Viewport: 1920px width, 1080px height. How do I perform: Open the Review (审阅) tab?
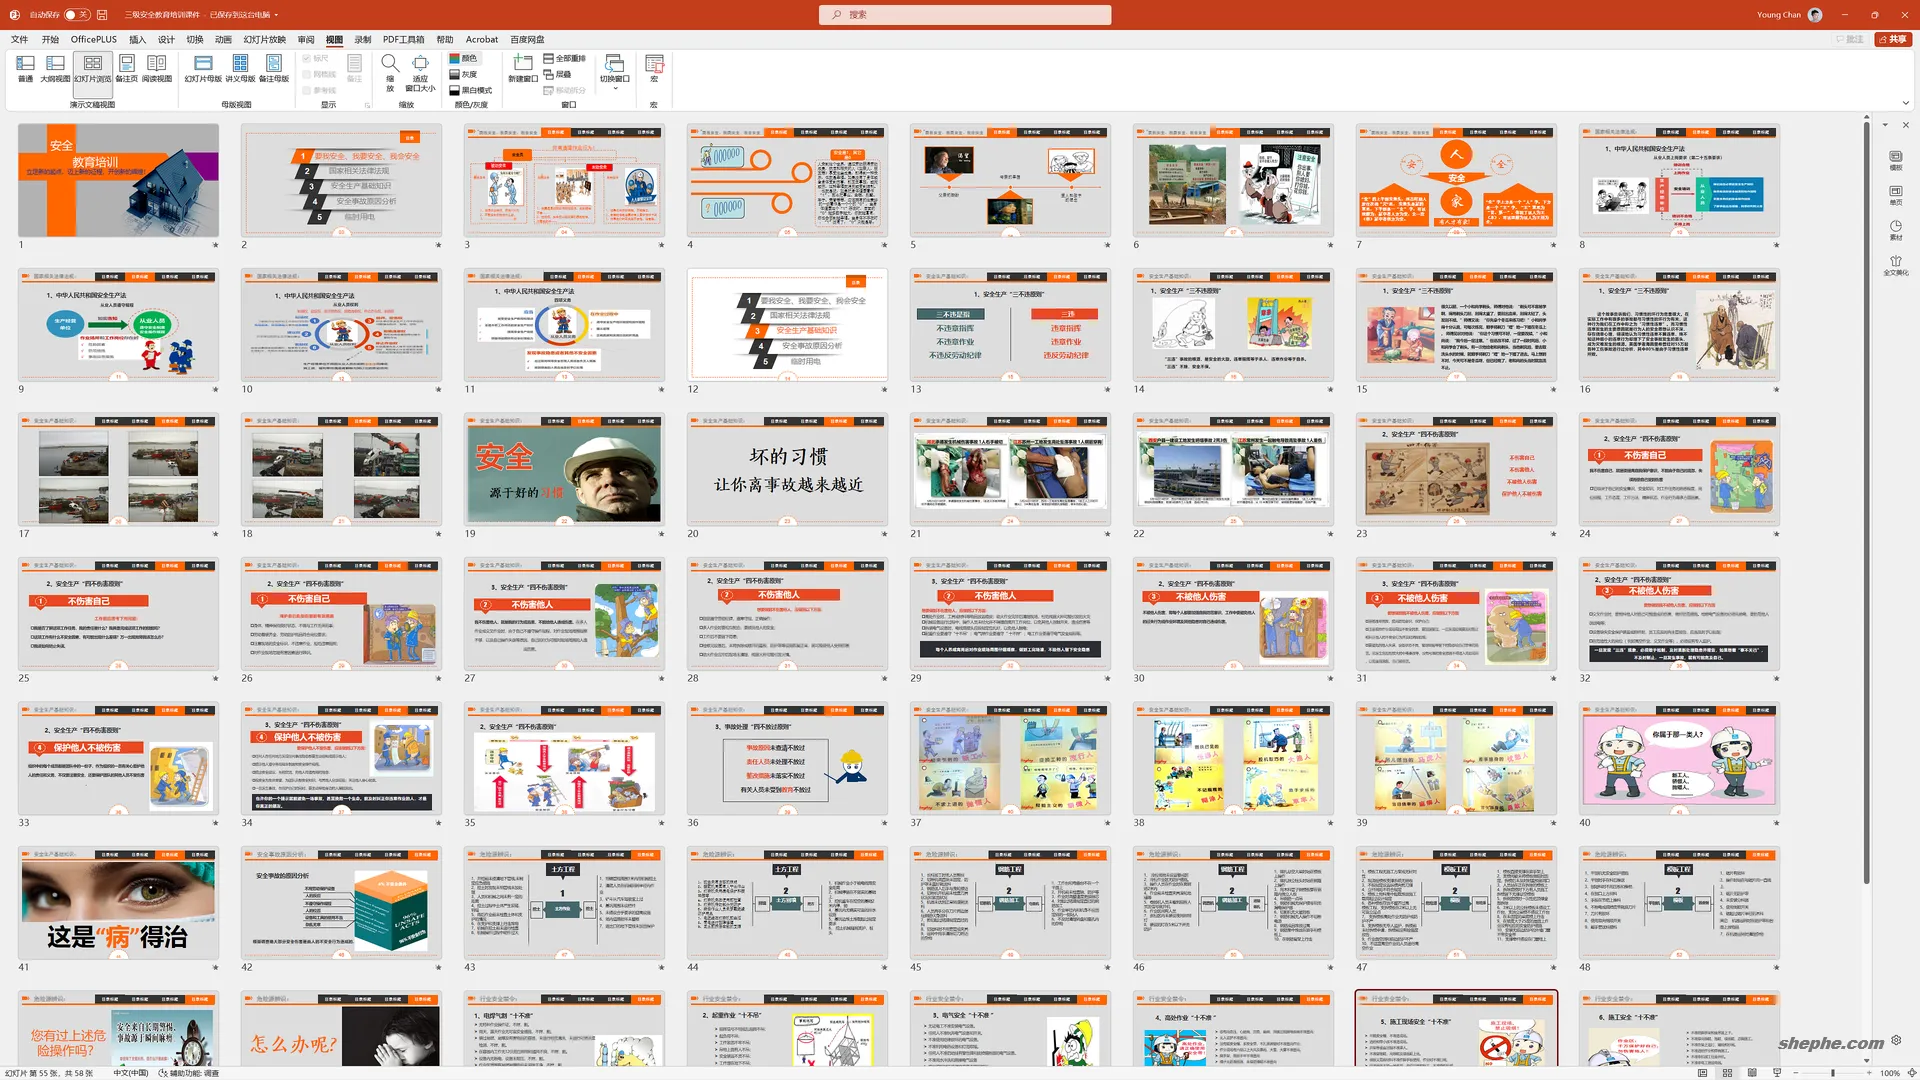point(306,40)
